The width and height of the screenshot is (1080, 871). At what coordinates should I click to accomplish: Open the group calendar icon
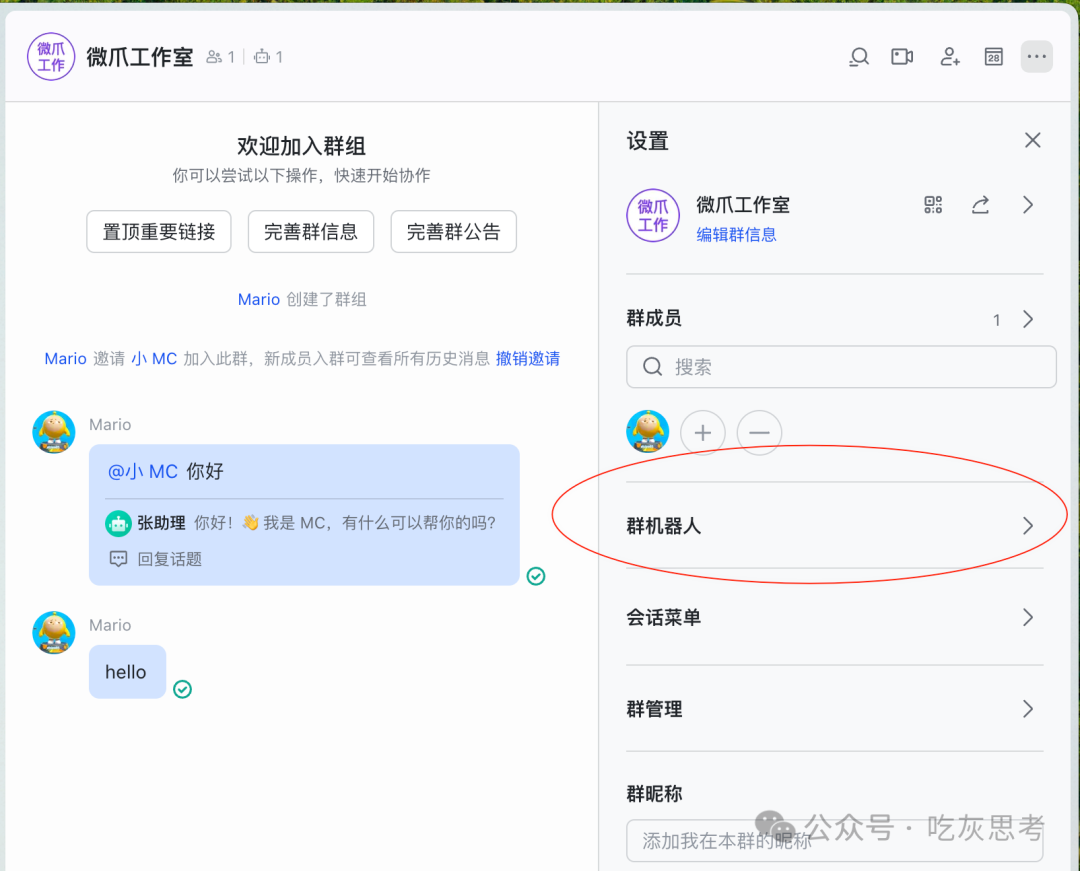pyautogui.click(x=993, y=57)
